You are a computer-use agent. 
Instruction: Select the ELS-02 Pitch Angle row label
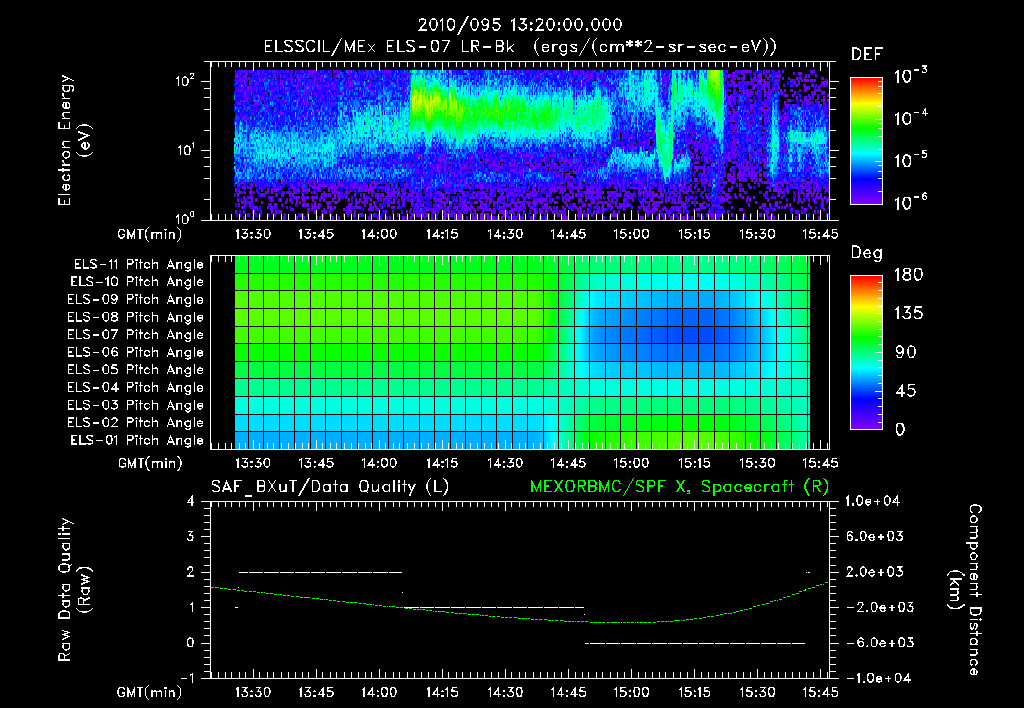135,423
